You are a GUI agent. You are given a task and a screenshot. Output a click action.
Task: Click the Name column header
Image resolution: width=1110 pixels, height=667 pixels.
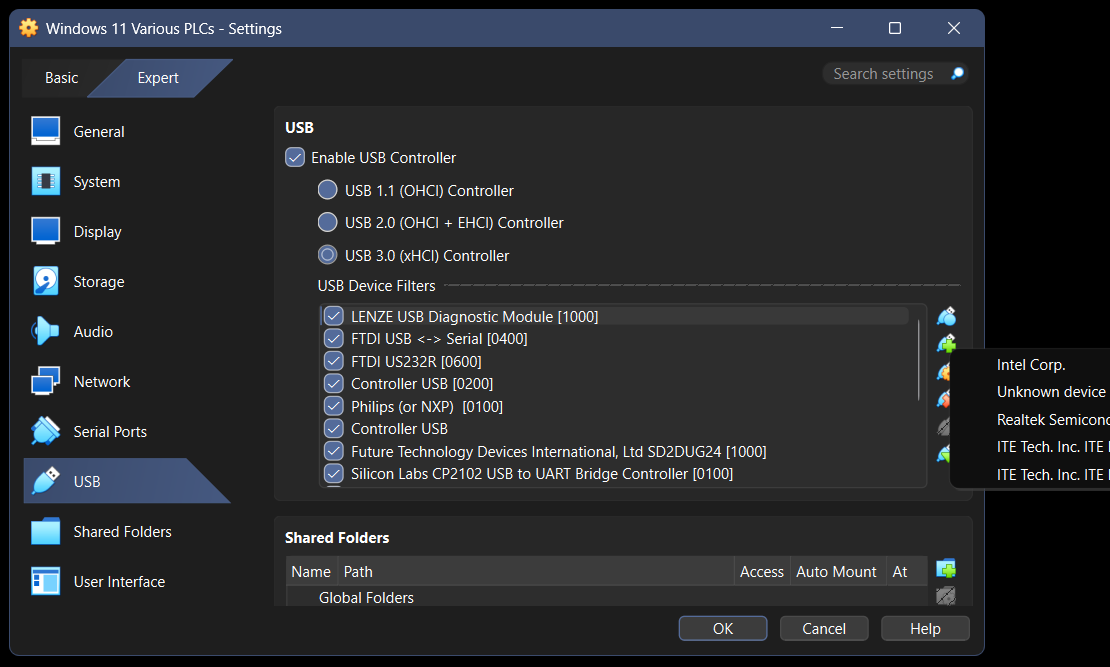[x=311, y=571]
